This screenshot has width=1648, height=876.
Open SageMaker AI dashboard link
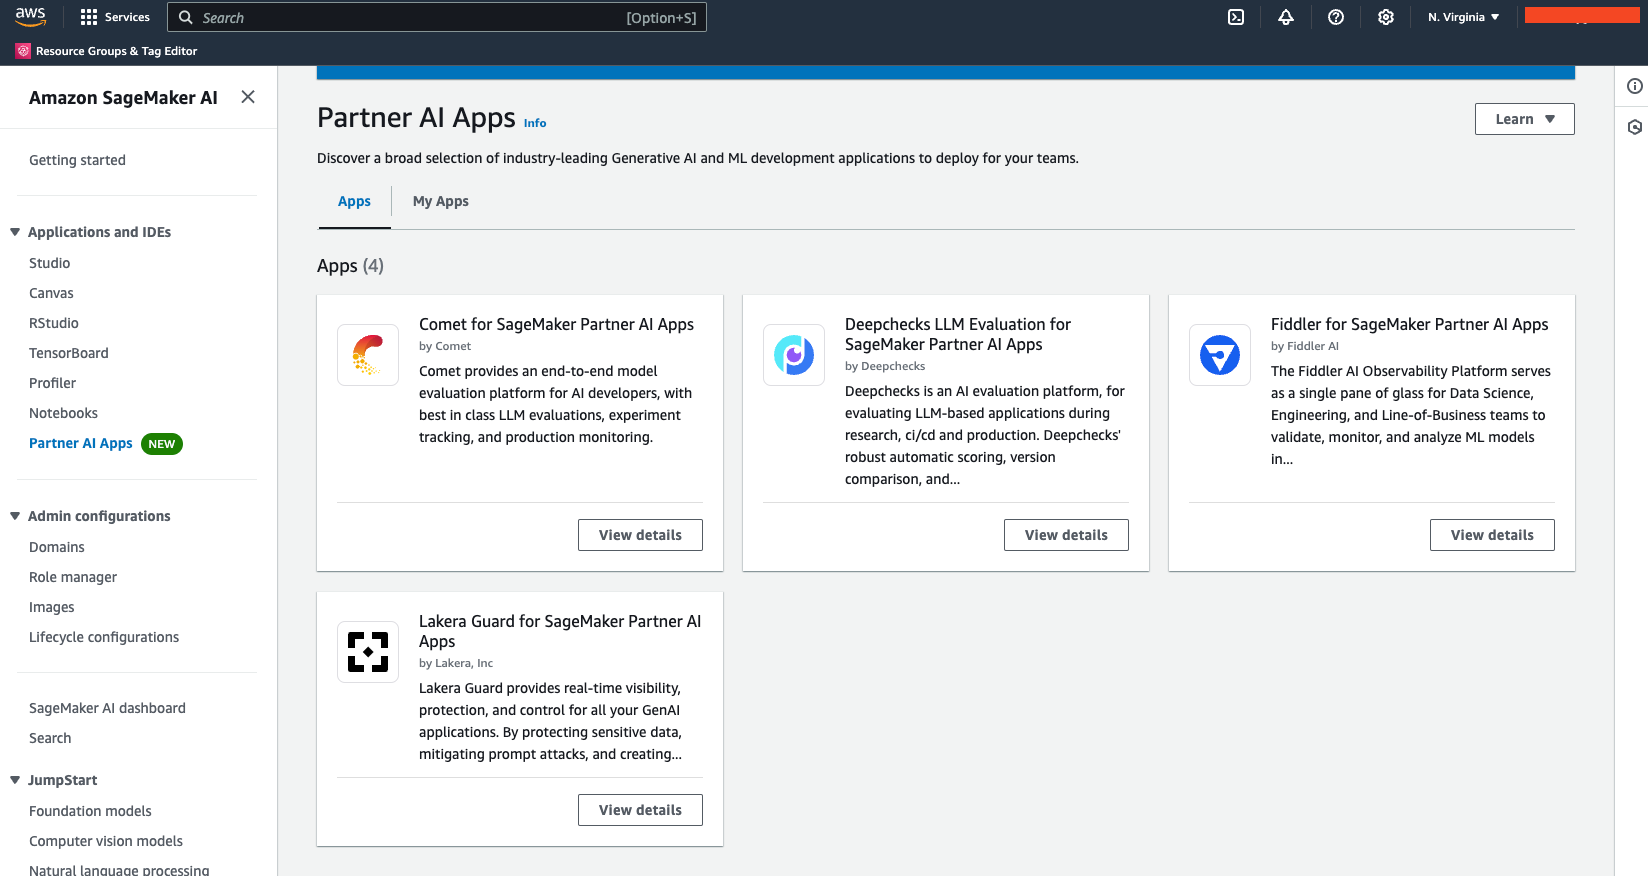pos(107,708)
